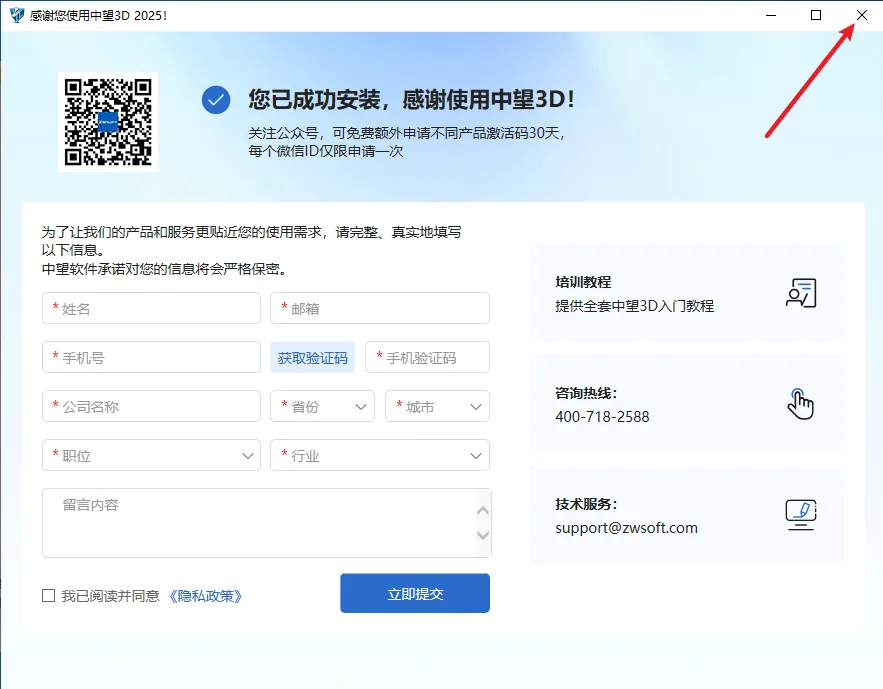Click the training tutorial presenter icon
This screenshot has height=689, width=883.
point(801,293)
